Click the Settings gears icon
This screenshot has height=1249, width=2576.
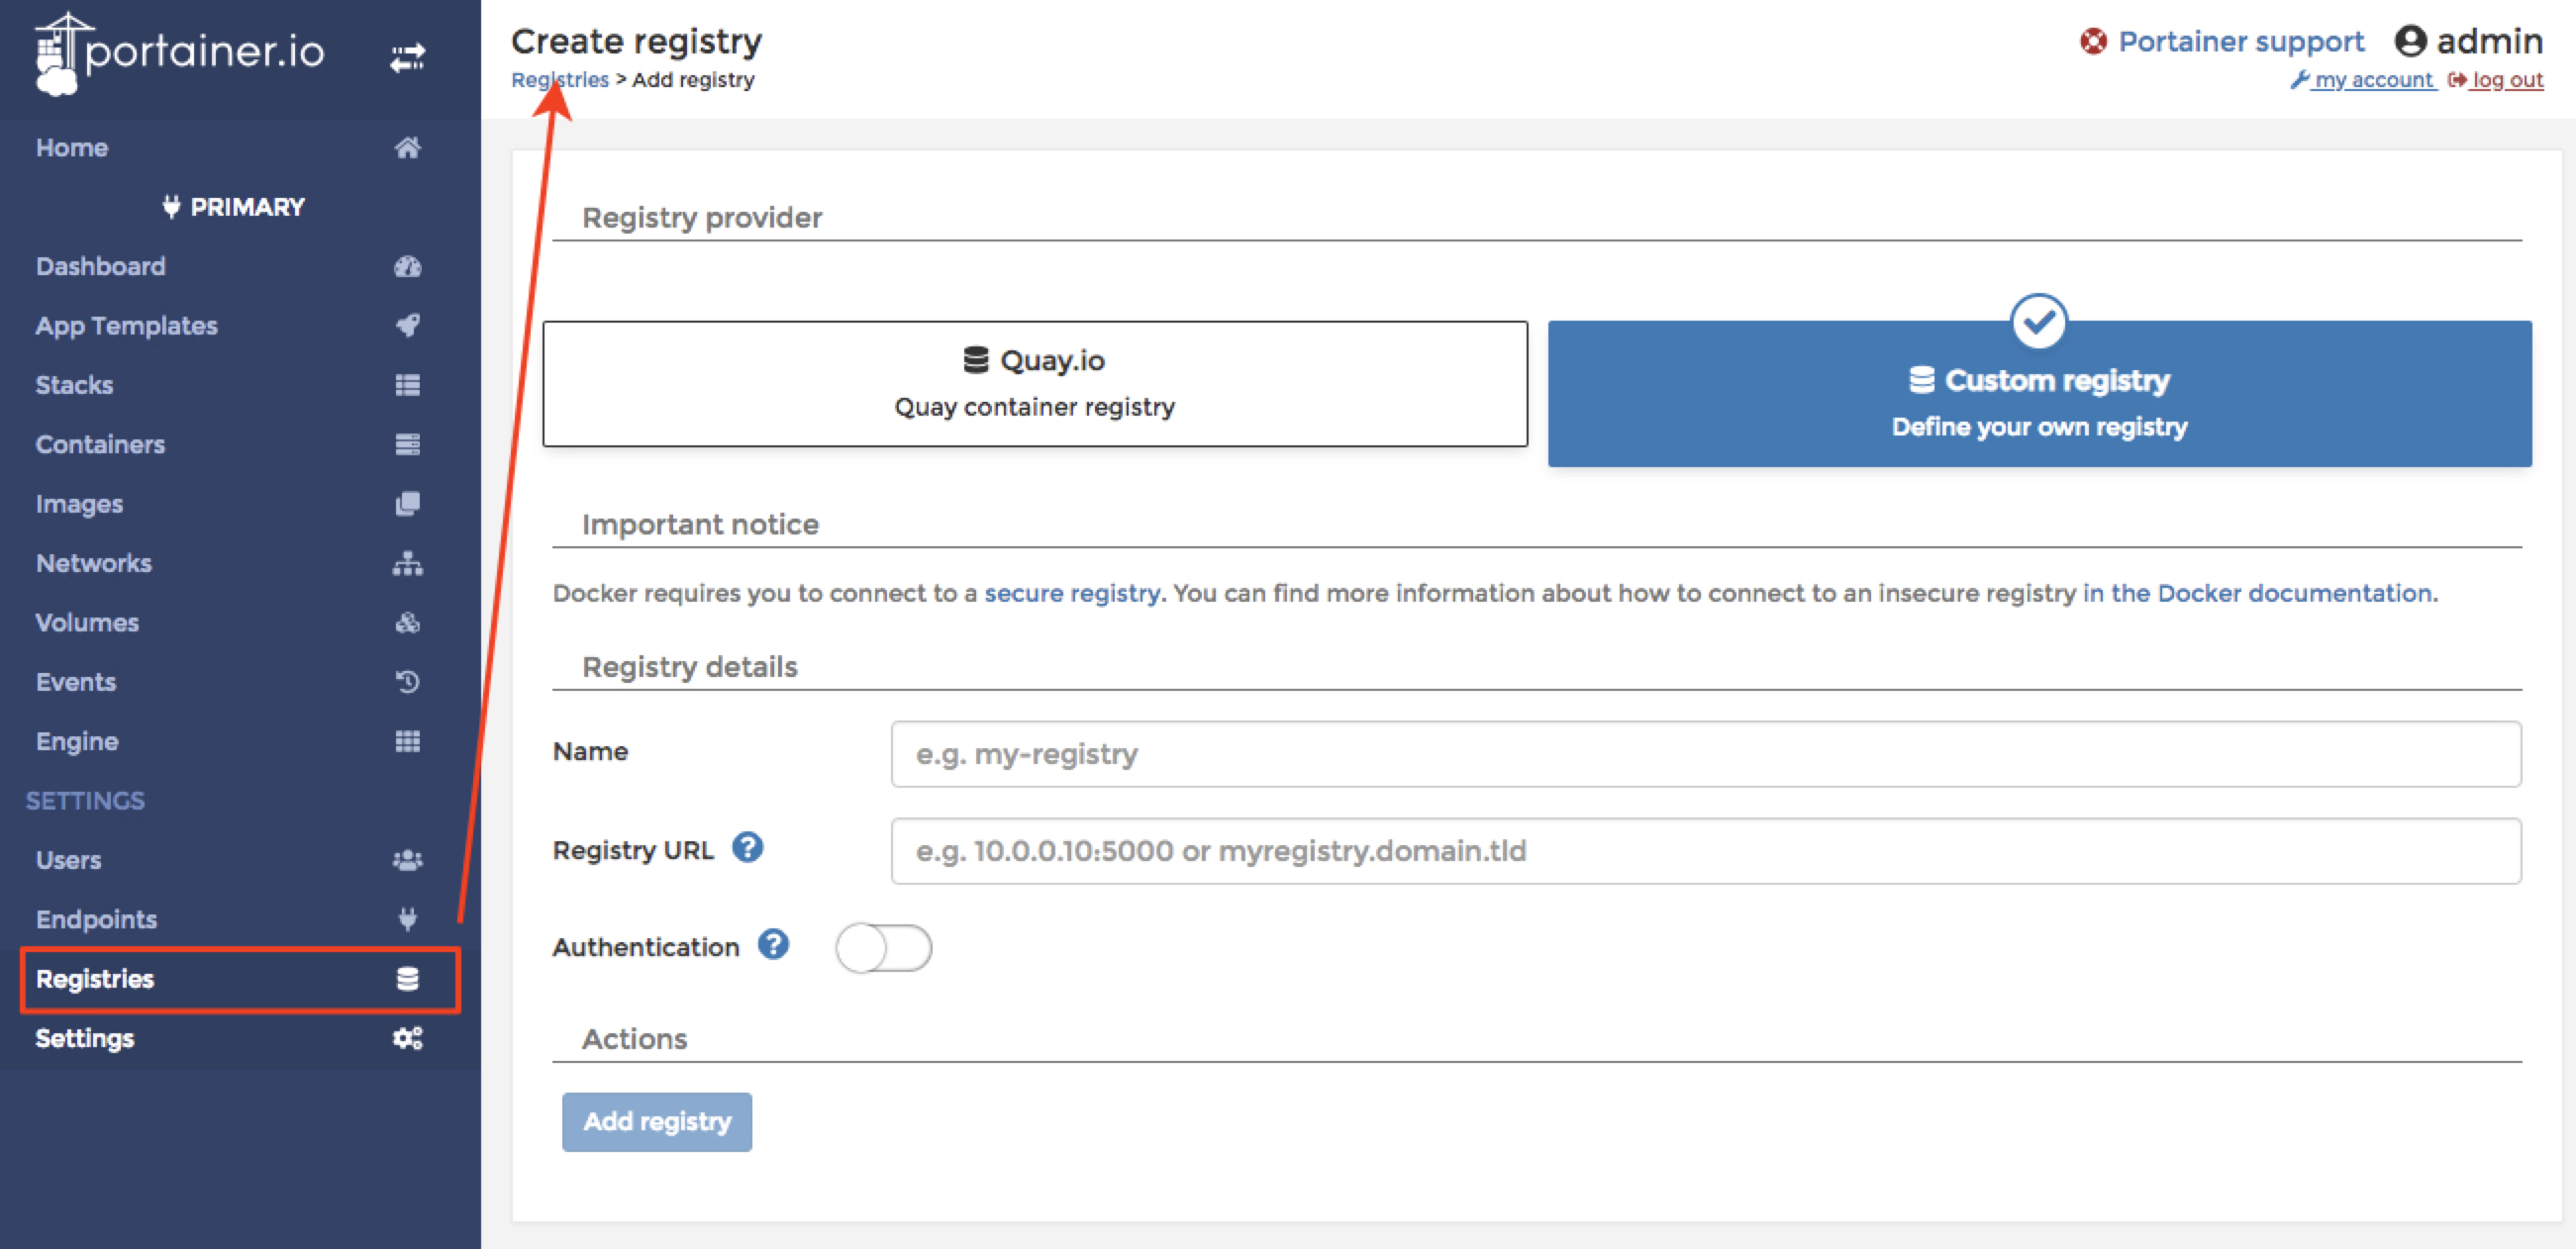click(407, 1038)
